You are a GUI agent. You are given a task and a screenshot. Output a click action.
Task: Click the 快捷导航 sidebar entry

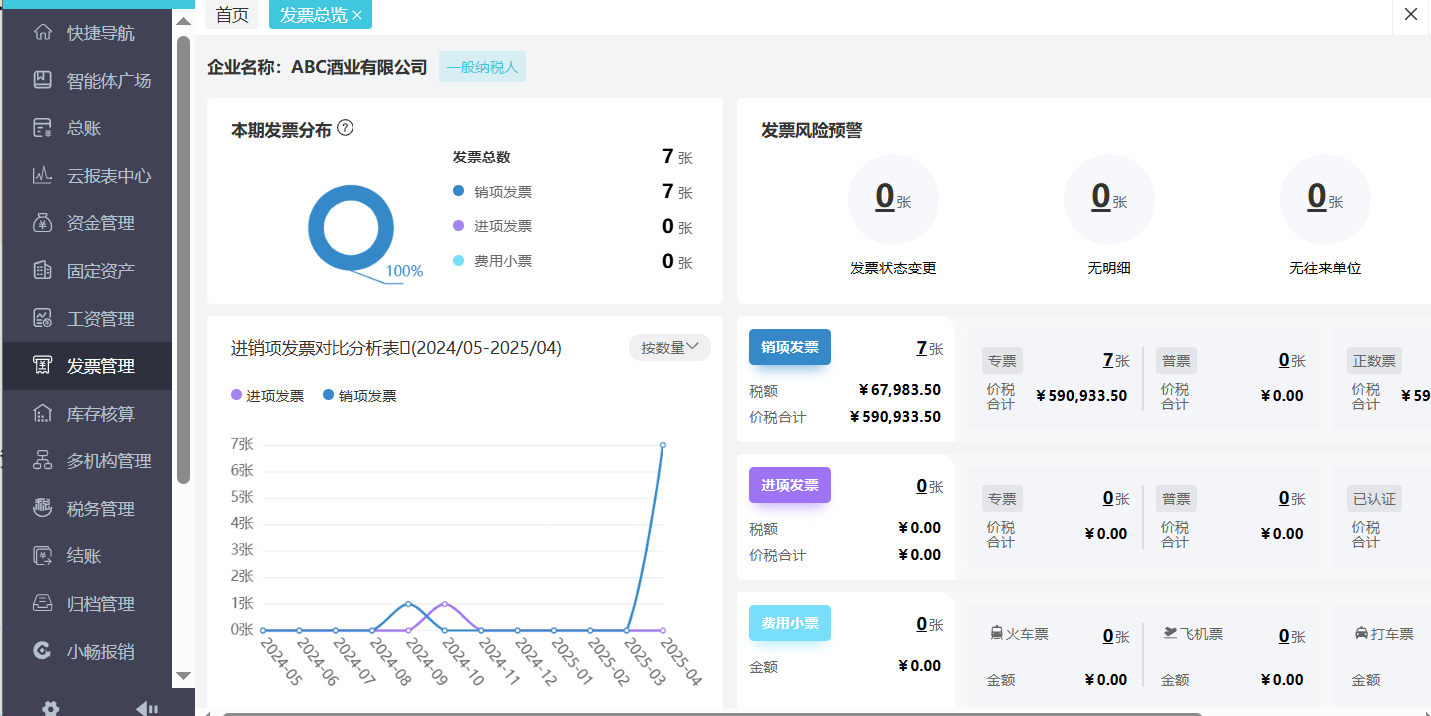pyautogui.click(x=87, y=31)
